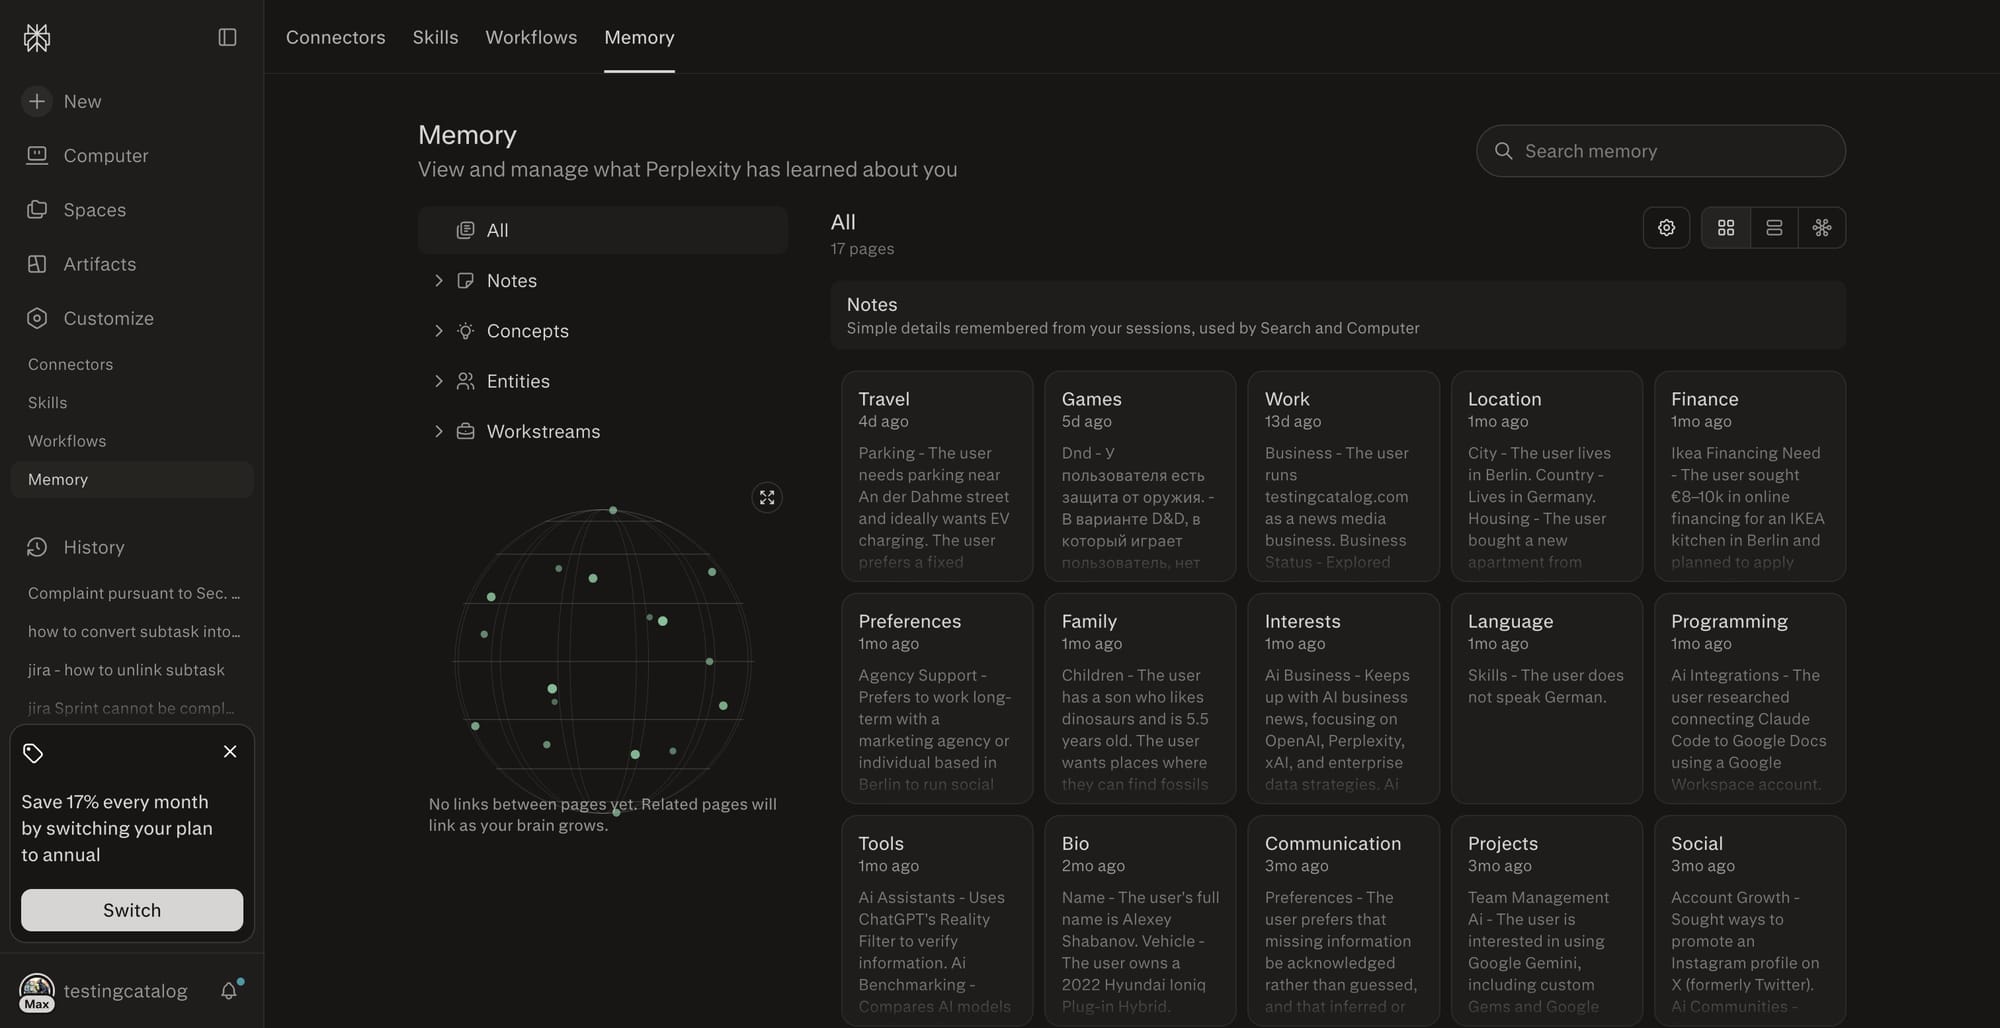
Task: Open the Tools memory card
Action: 937,920
